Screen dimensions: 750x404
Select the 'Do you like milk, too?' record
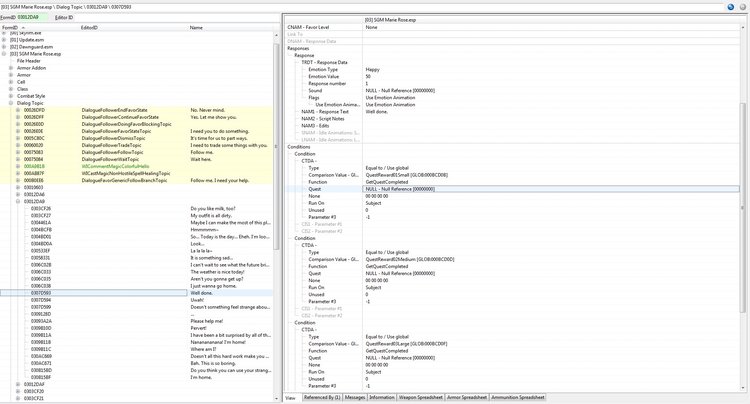click(136, 209)
